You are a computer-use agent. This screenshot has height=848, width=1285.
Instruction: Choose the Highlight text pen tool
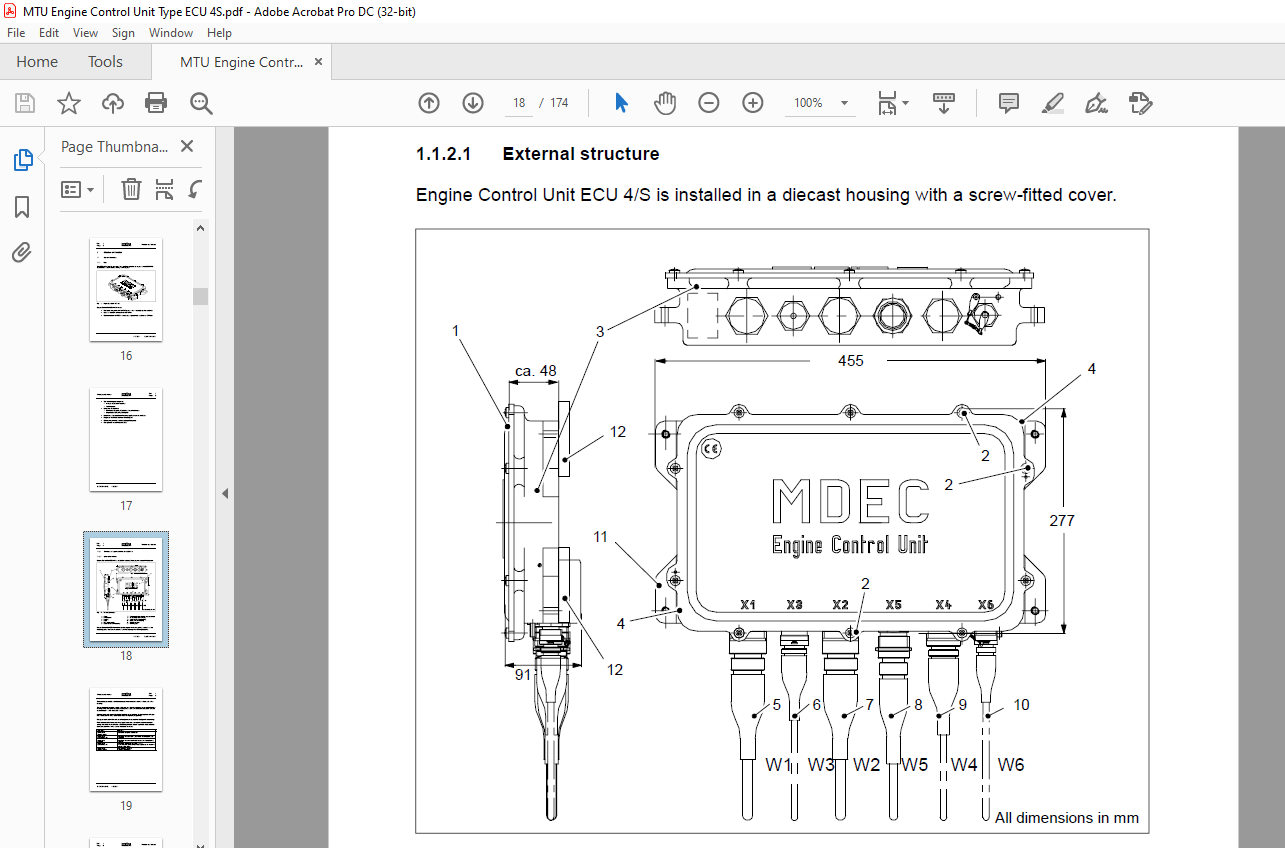pyautogui.click(x=1053, y=103)
